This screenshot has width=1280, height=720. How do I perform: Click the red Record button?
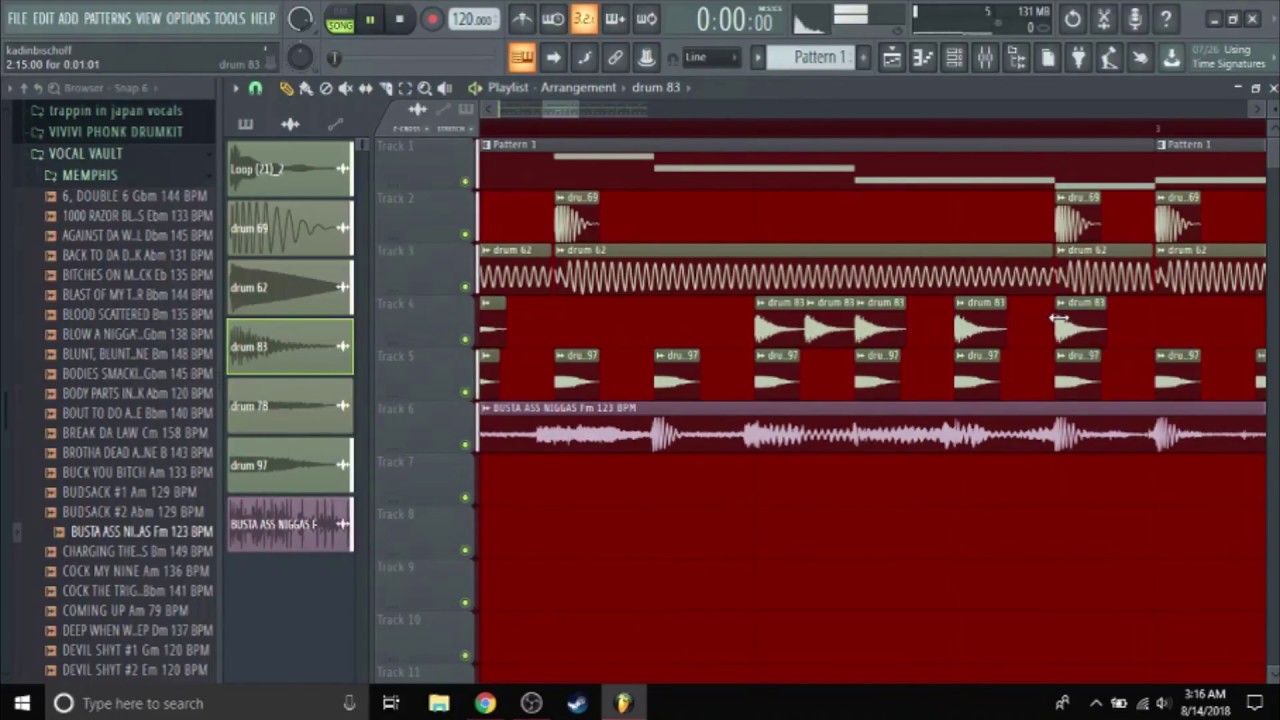tap(432, 19)
